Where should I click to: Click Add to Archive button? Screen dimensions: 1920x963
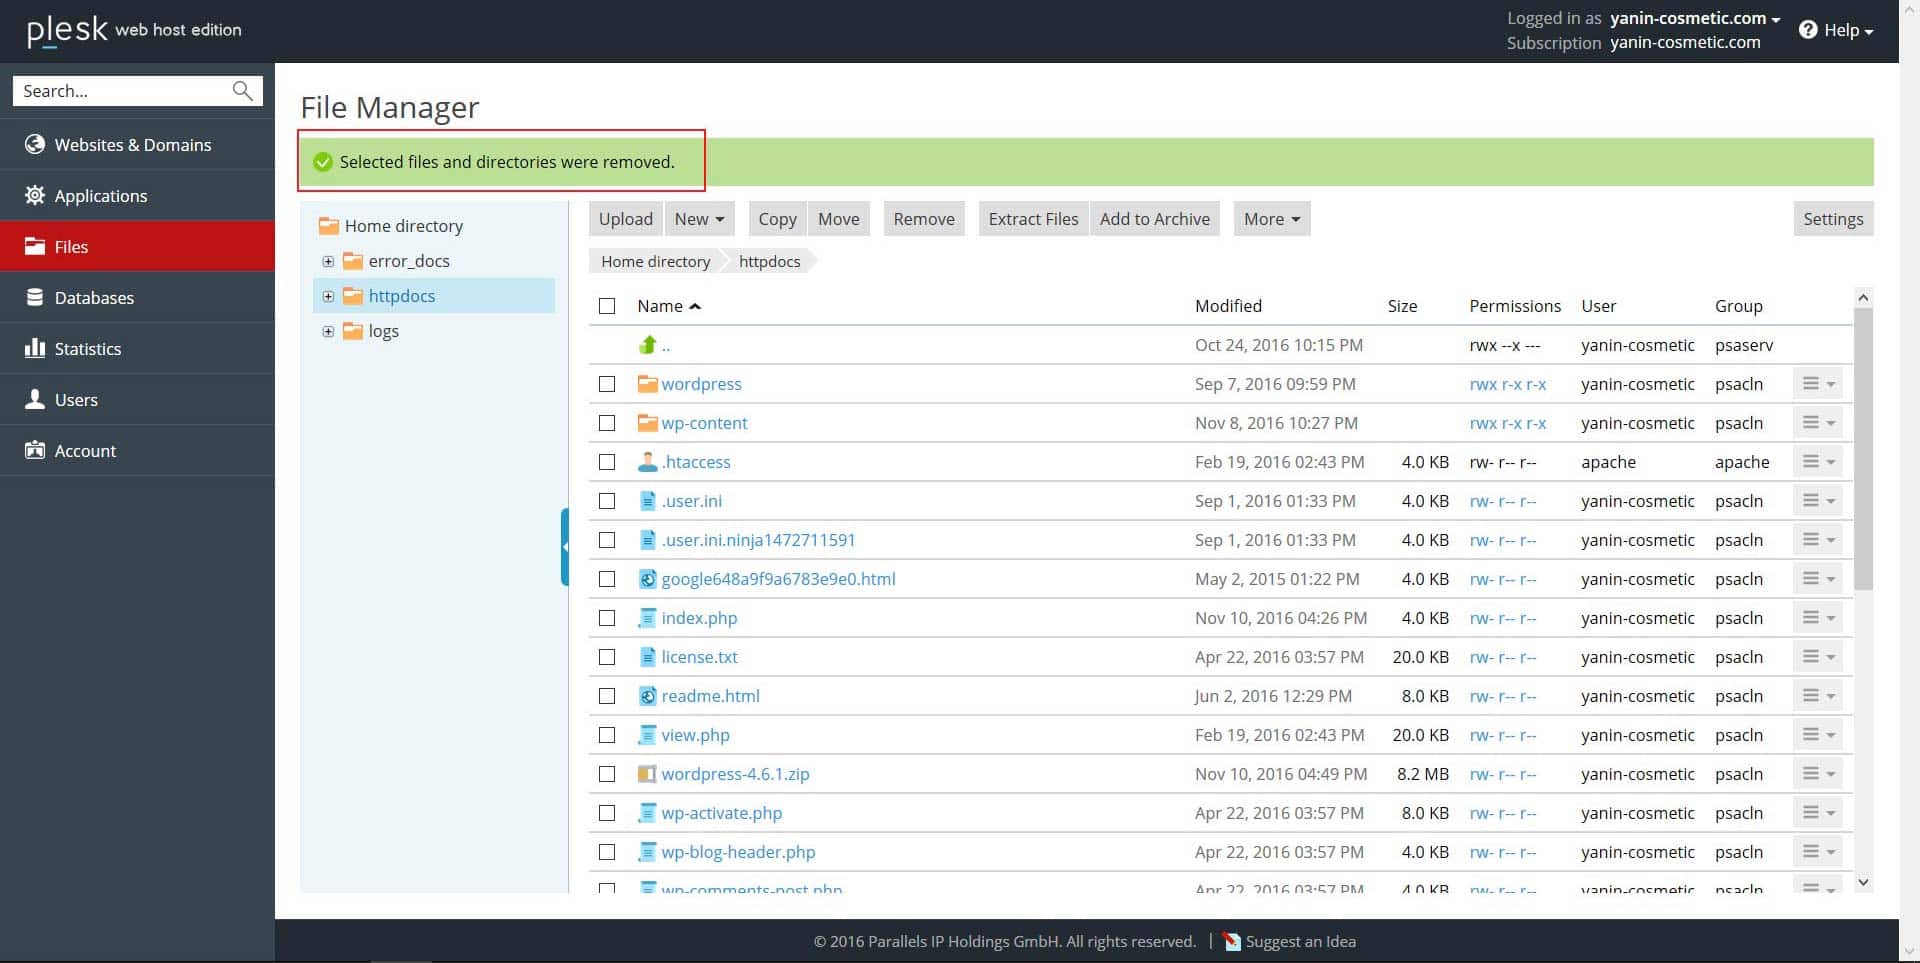tap(1155, 219)
